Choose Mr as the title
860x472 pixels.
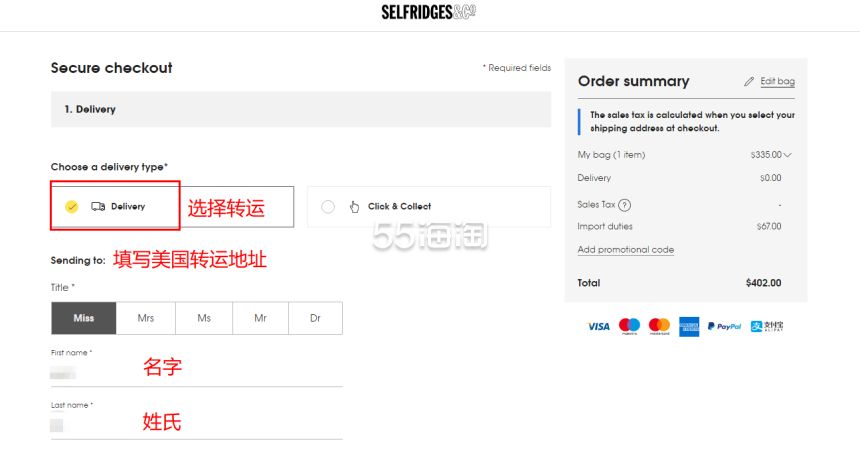pos(261,318)
